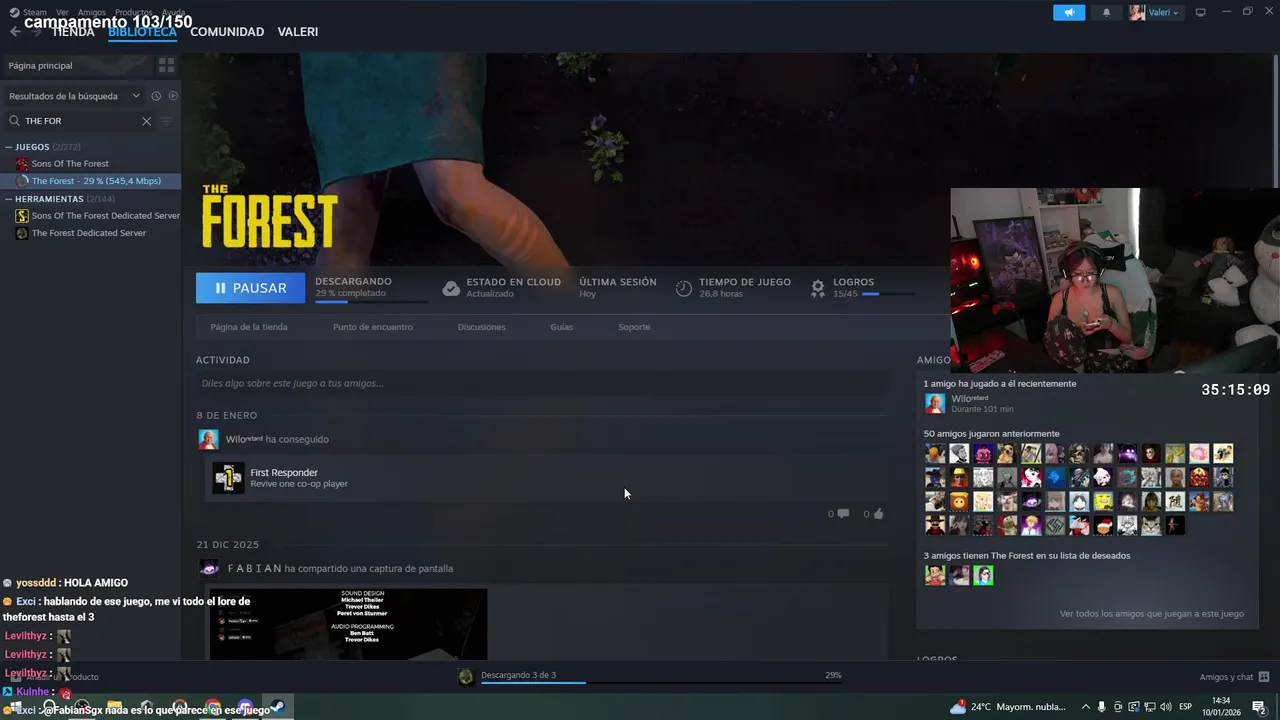Open third wishlist friend avatar
This screenshot has width=1280, height=720.
pyautogui.click(x=983, y=575)
